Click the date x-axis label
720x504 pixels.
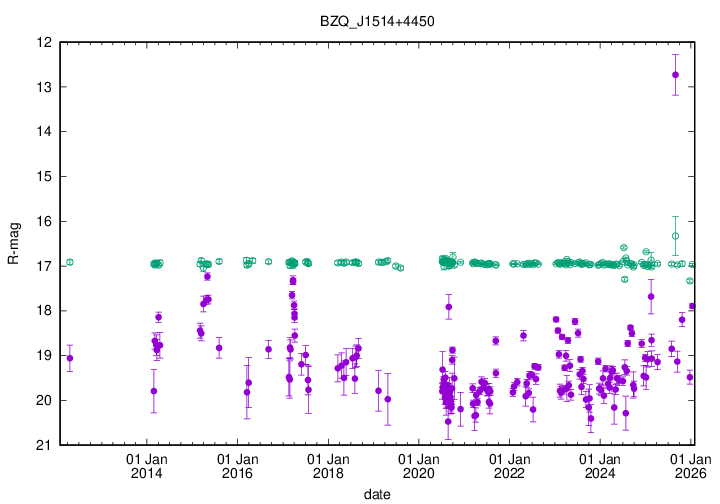tap(377, 494)
